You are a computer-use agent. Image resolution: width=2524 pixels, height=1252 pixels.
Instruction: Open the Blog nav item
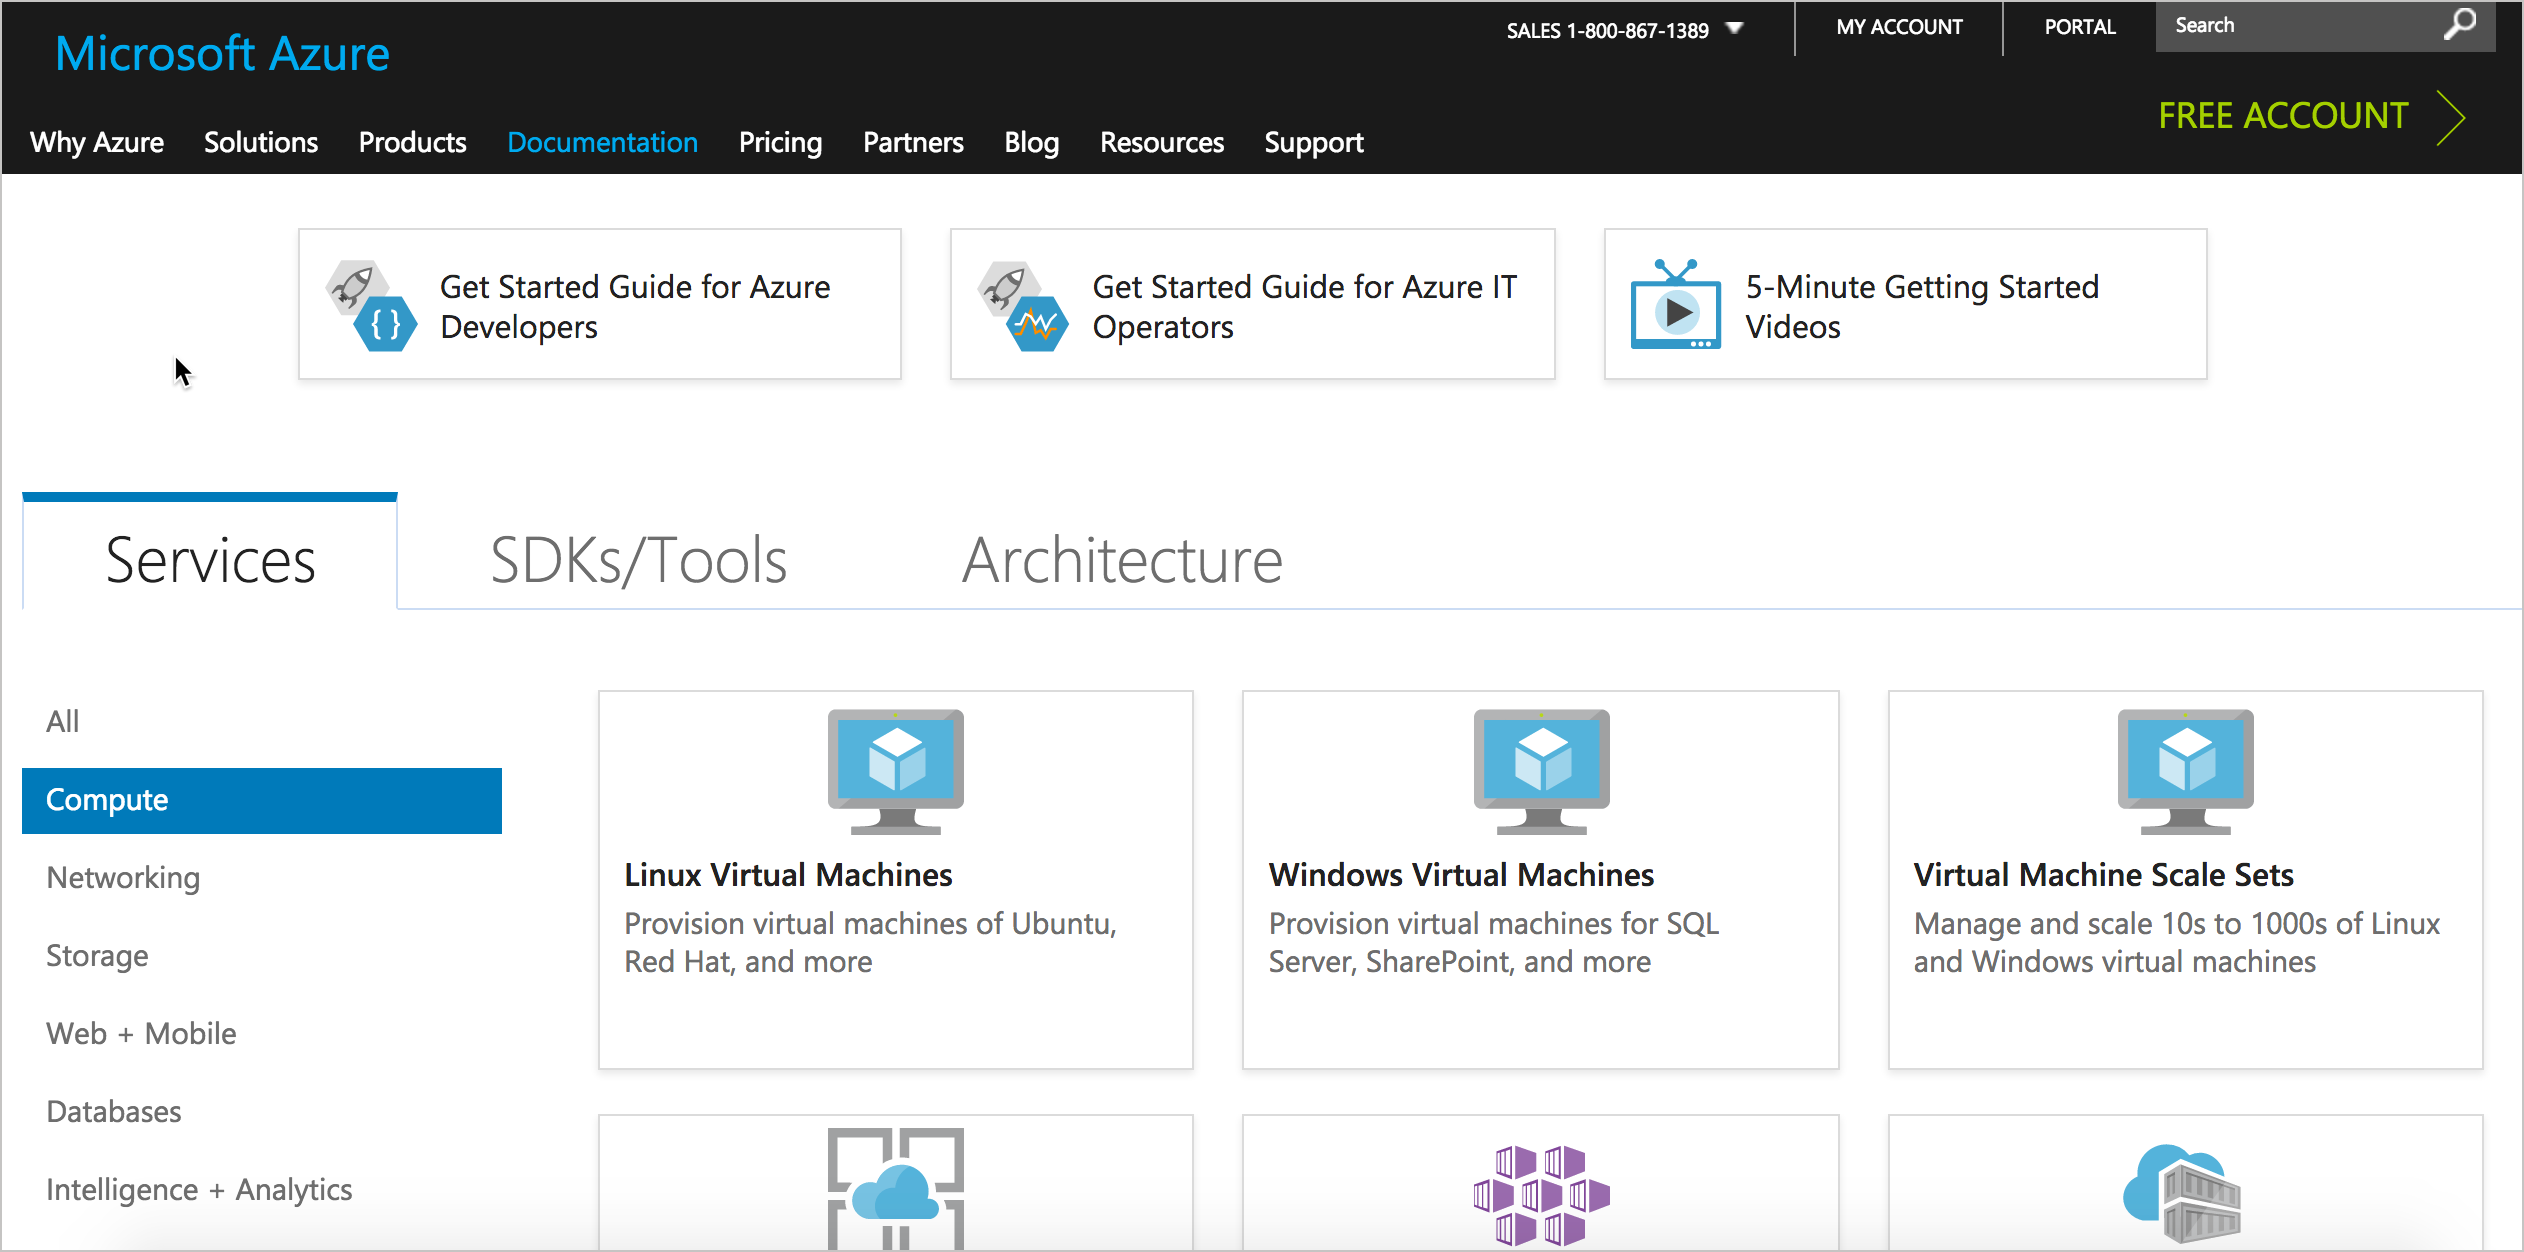point(1031,142)
